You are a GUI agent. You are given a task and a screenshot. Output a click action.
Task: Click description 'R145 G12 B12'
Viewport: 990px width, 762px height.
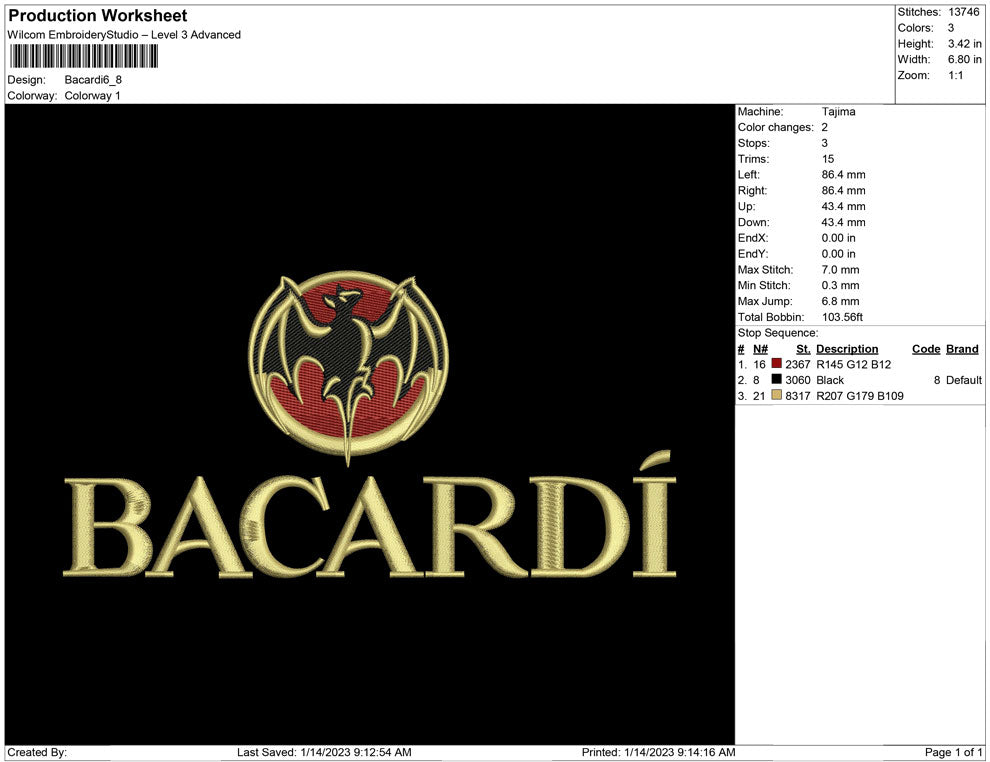pyautogui.click(x=854, y=364)
